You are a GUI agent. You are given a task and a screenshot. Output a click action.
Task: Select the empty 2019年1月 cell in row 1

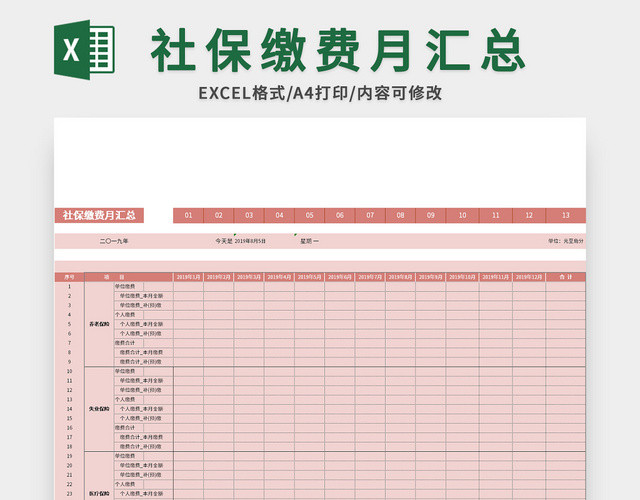188,287
